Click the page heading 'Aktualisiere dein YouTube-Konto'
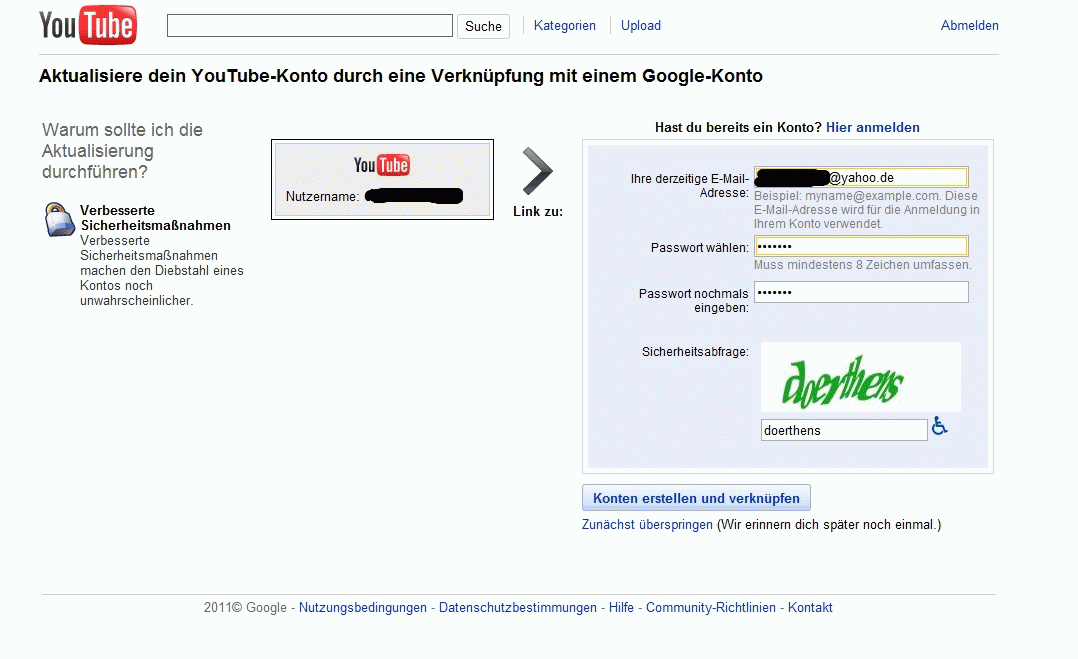The image size is (1078, 659). click(x=401, y=76)
